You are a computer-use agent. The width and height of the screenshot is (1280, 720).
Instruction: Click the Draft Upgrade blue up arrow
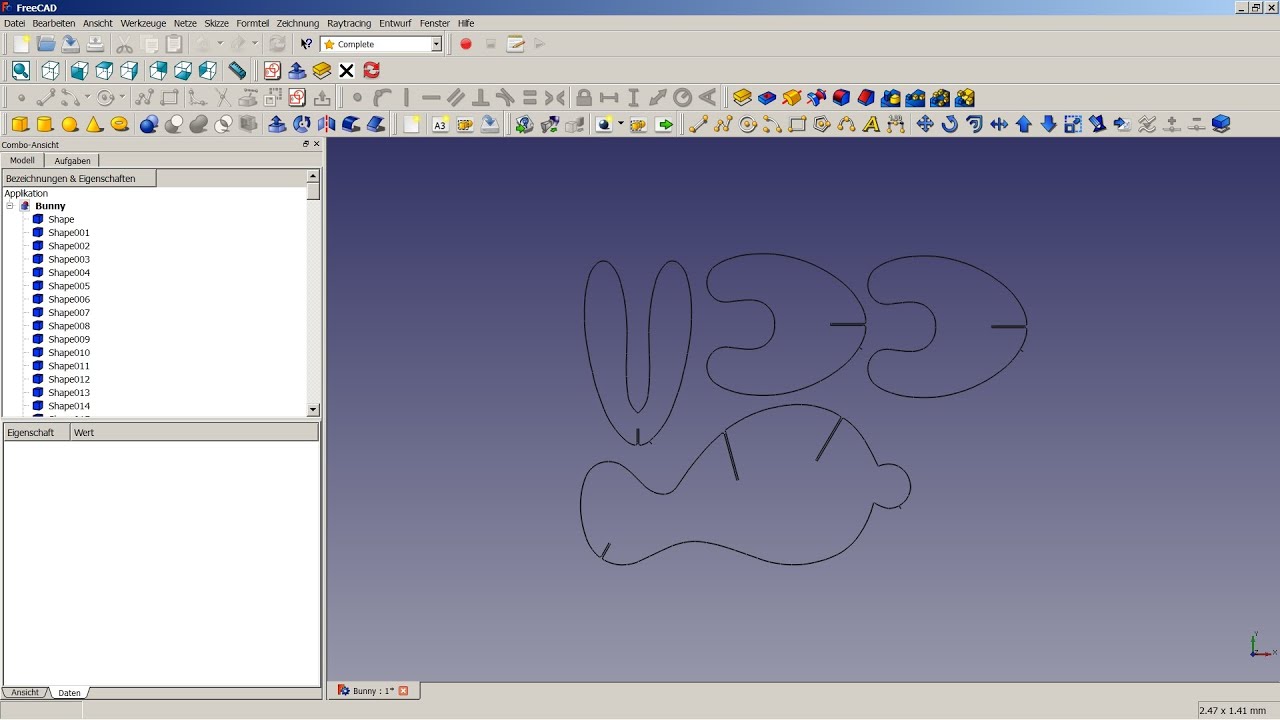click(x=1024, y=124)
